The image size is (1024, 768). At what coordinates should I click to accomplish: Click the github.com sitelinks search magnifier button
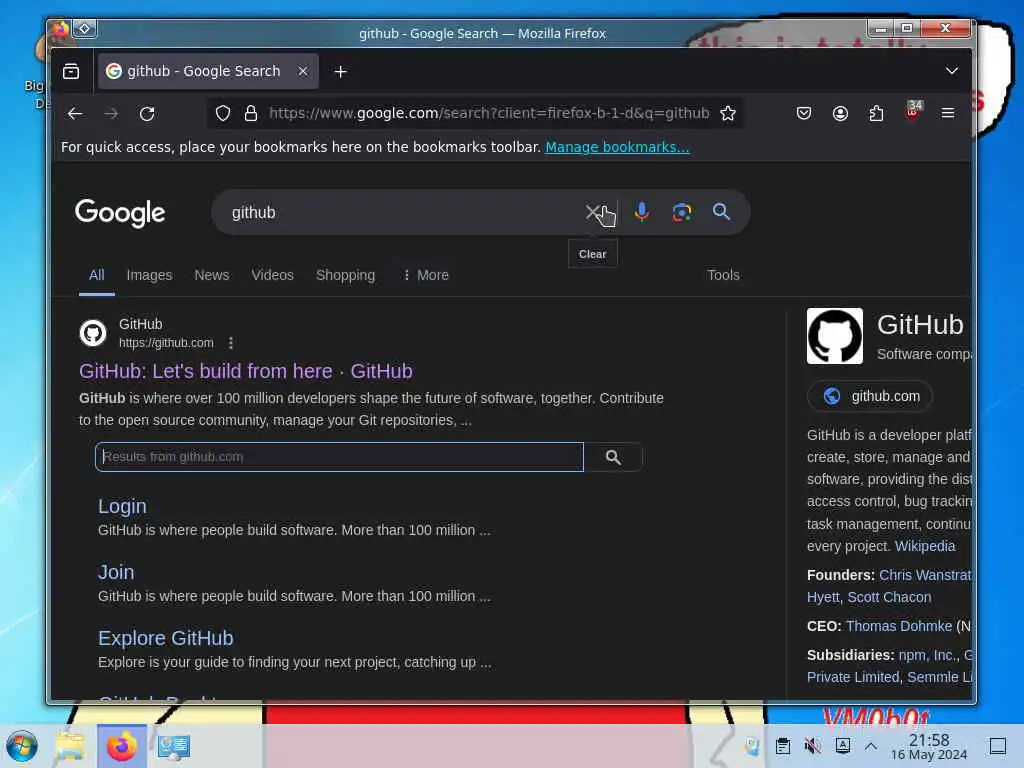click(613, 457)
